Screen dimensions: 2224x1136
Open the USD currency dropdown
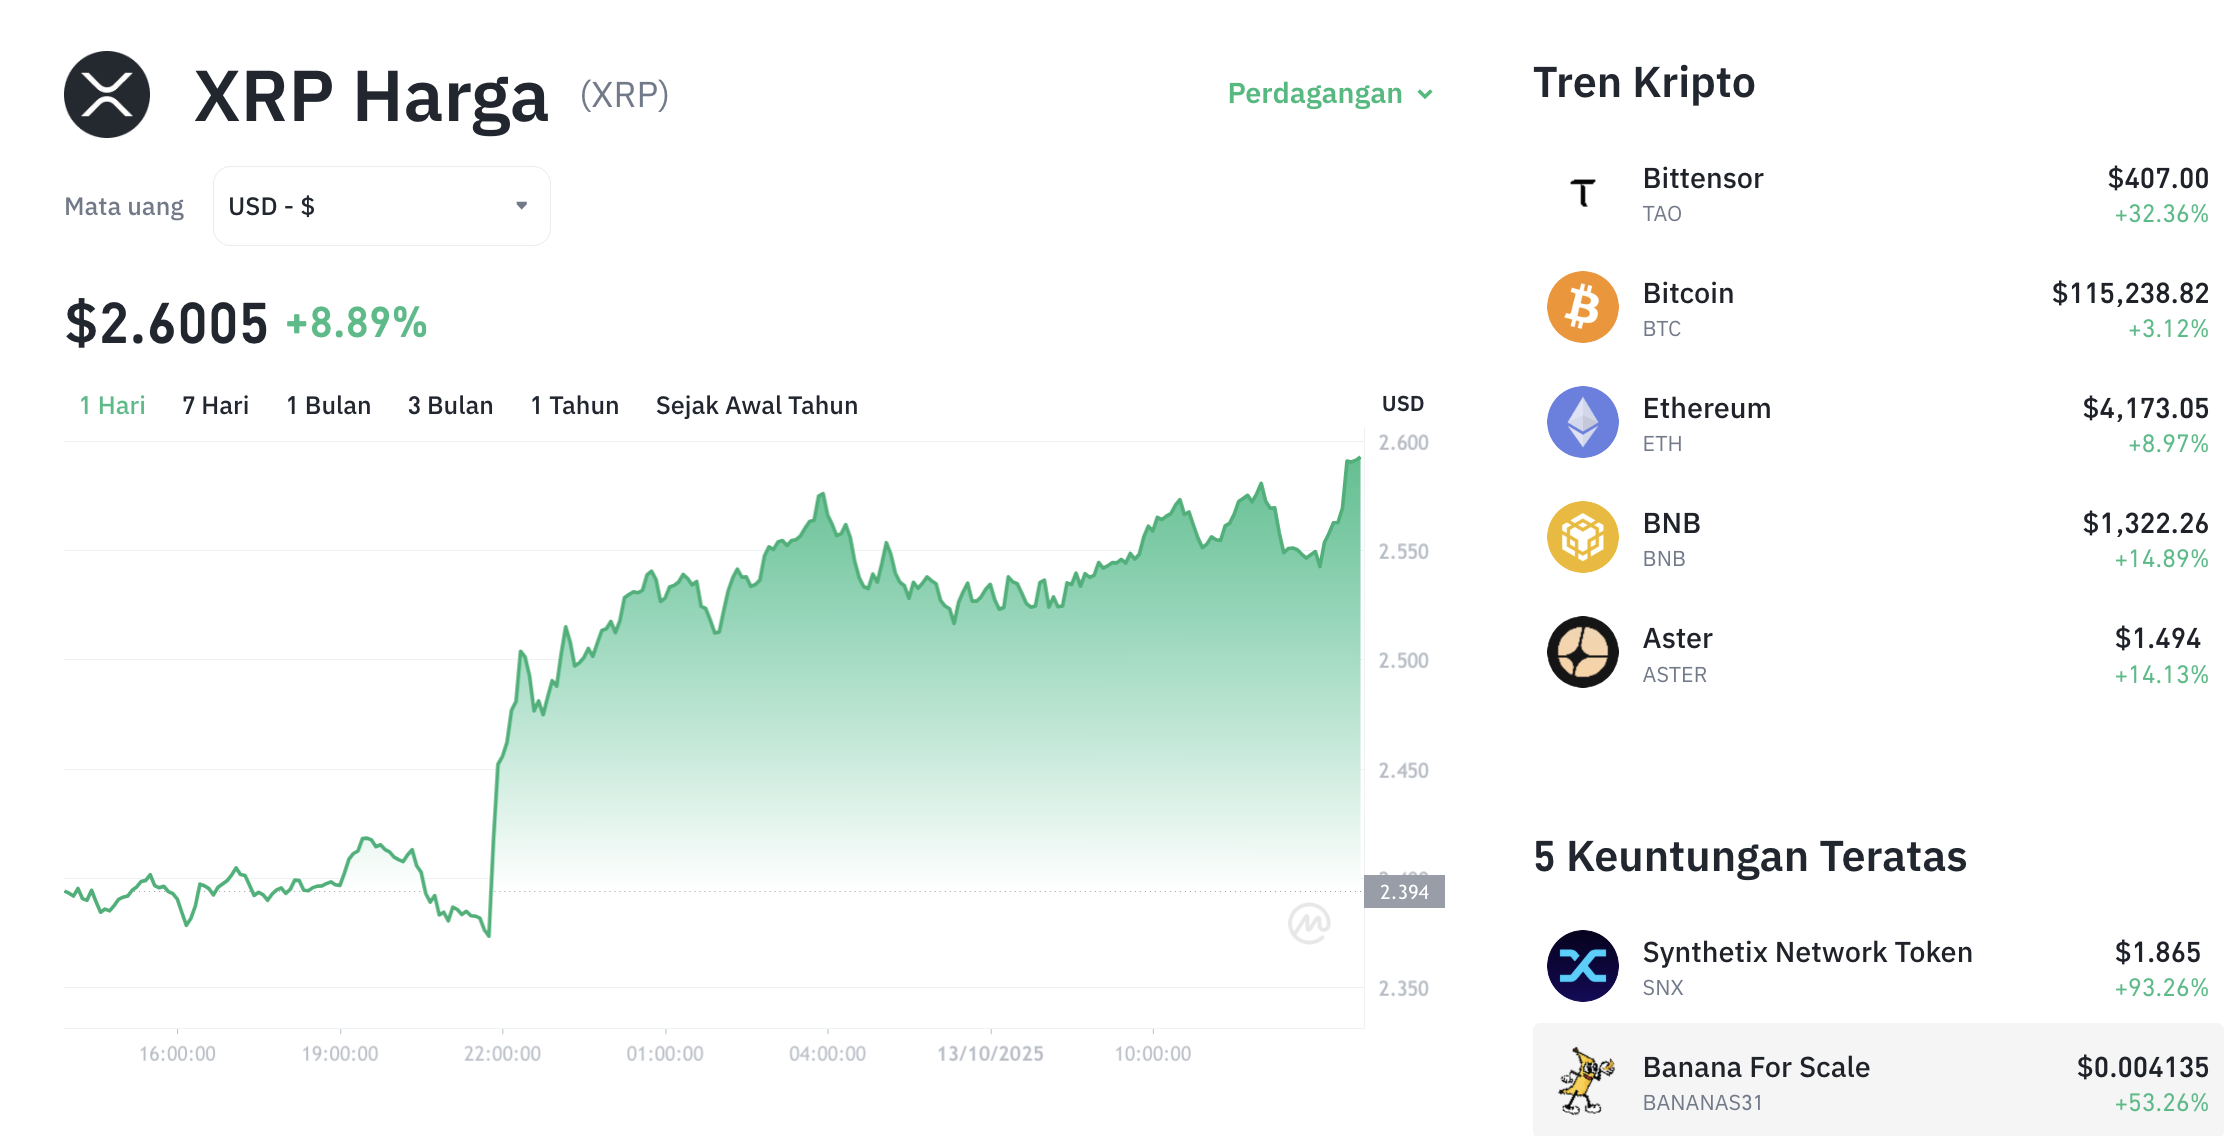point(381,206)
